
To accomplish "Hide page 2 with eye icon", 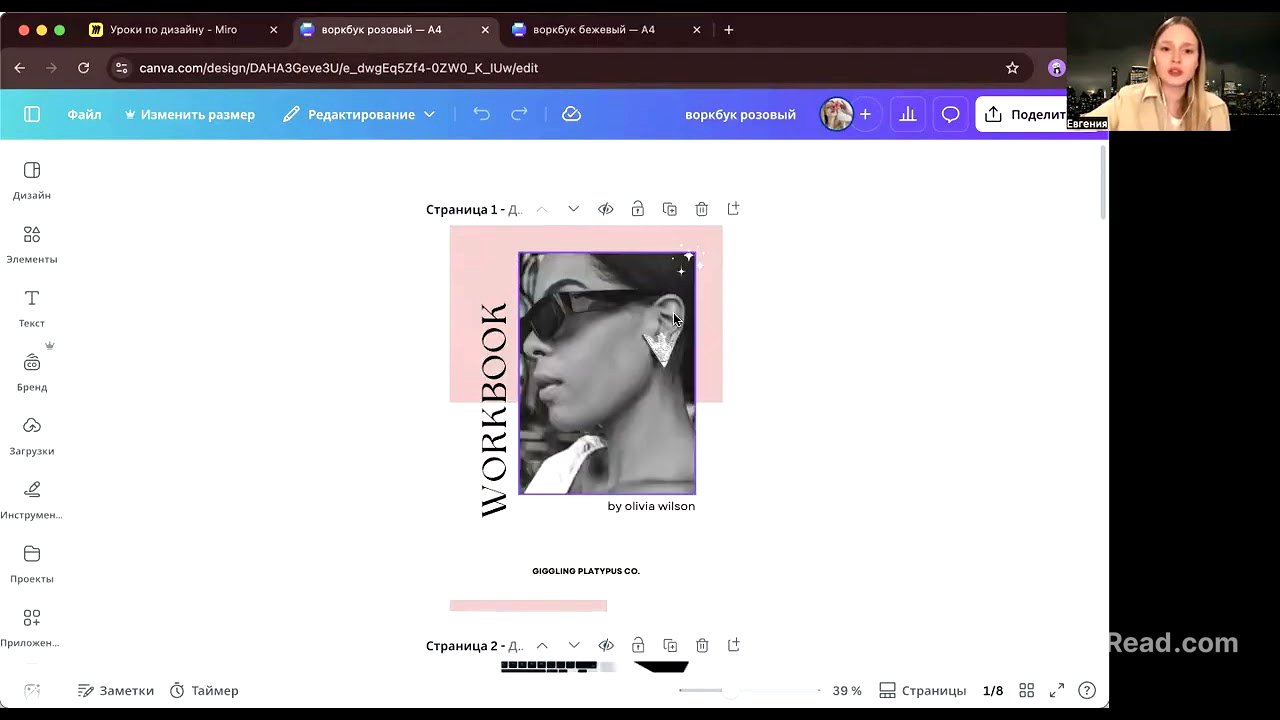I will [x=606, y=646].
